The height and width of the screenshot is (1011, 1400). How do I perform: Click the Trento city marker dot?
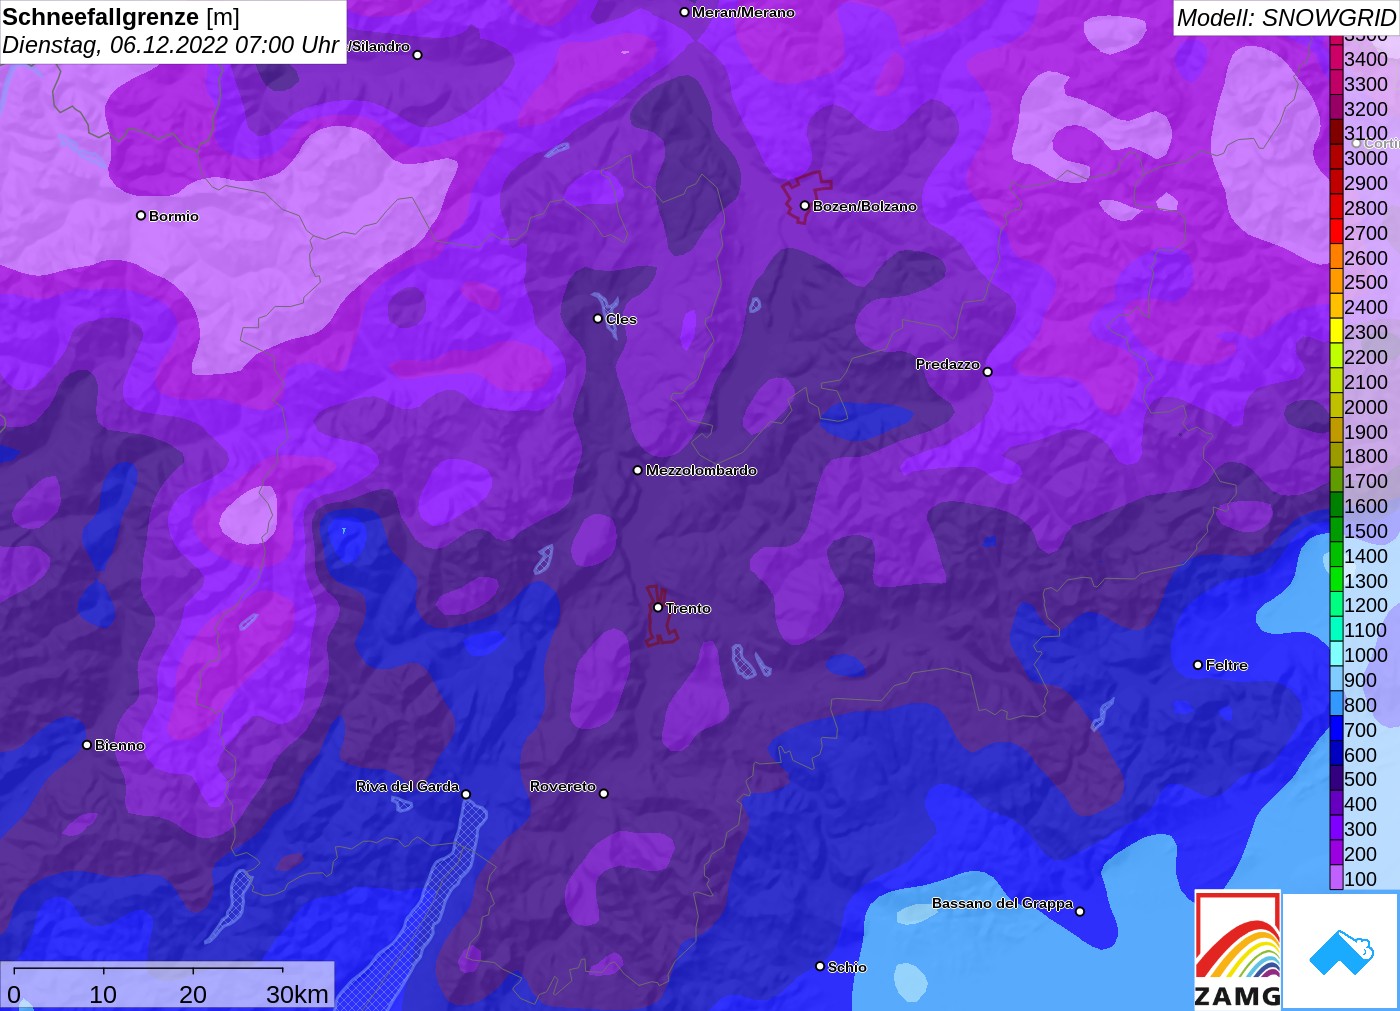tap(658, 608)
